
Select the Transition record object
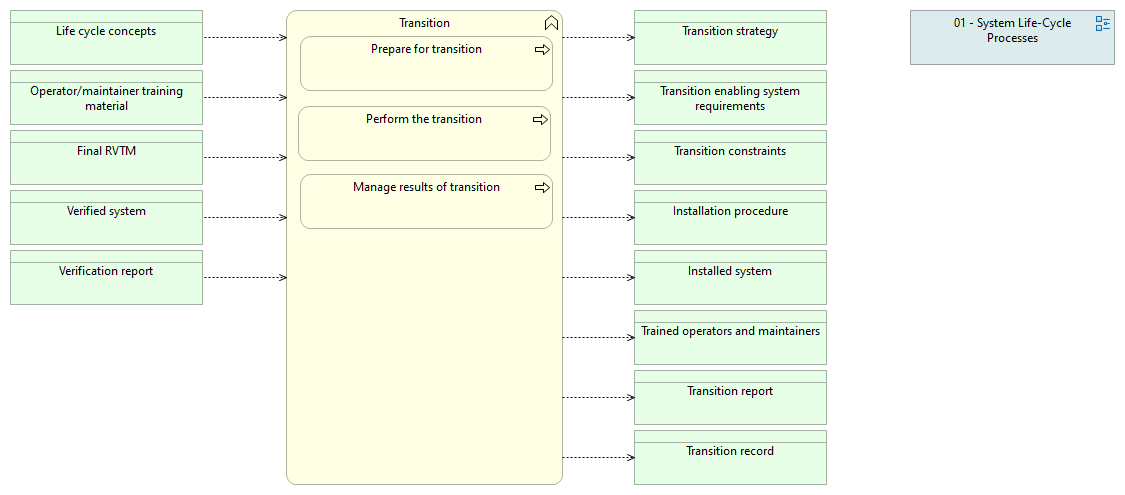coord(730,458)
